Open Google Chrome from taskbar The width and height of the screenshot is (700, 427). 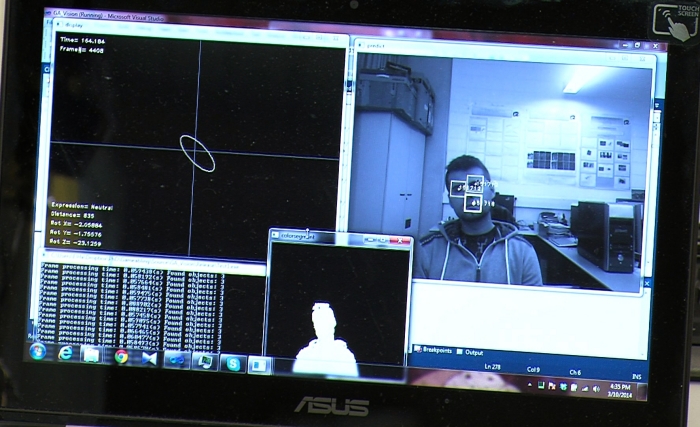click(x=122, y=356)
